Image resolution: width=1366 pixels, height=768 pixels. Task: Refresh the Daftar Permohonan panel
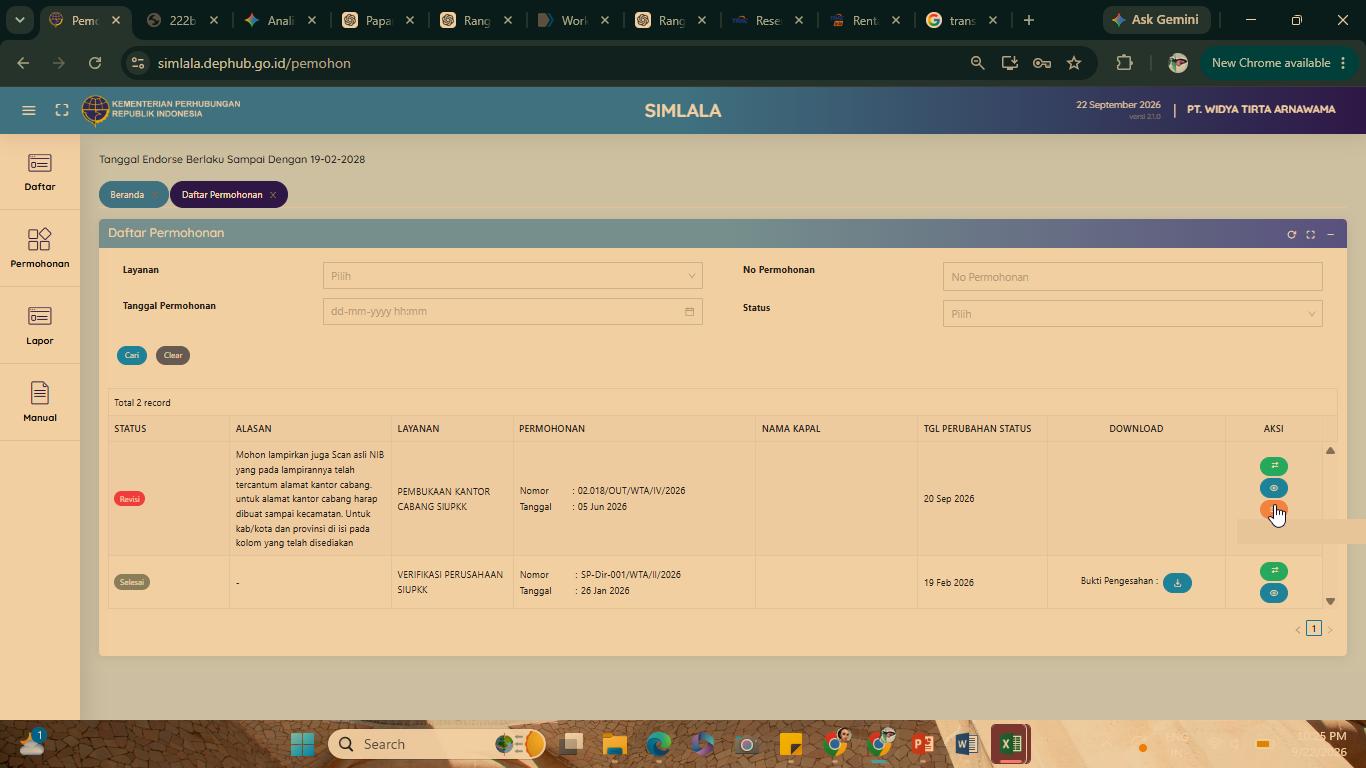coord(1291,234)
